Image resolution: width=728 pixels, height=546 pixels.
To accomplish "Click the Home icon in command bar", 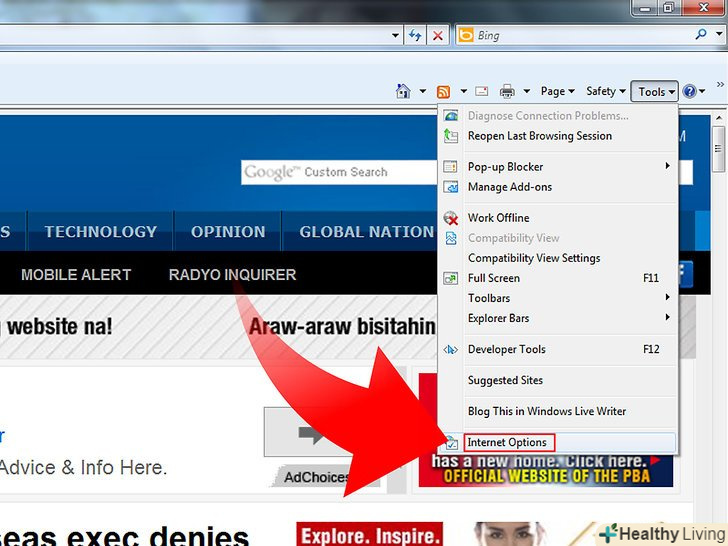I will click(403, 91).
